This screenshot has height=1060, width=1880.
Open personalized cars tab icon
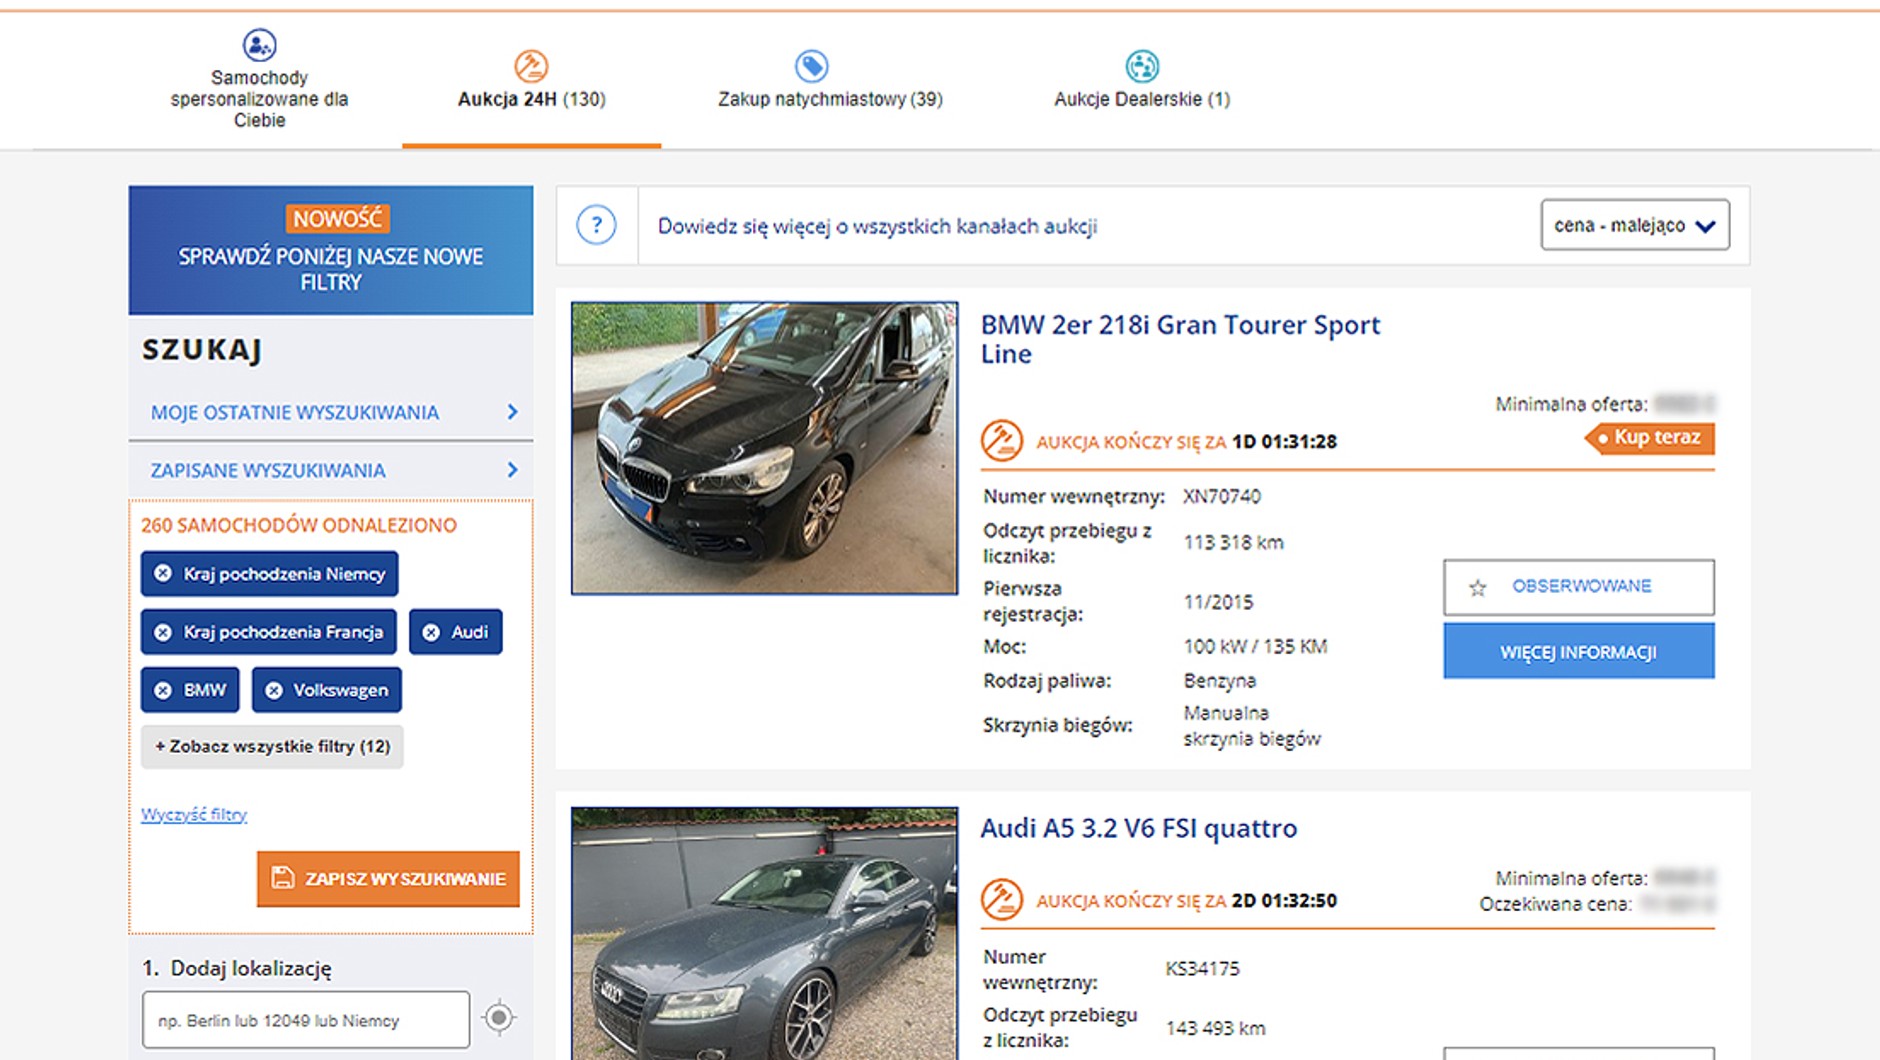(259, 45)
